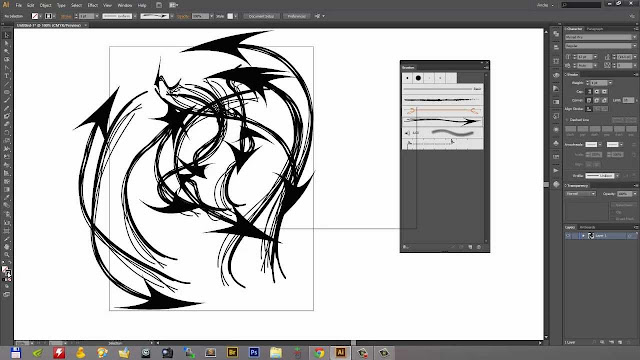This screenshot has height=360, width=640.
Task: Pick the large round calligraphic brush
Action: pos(418,78)
